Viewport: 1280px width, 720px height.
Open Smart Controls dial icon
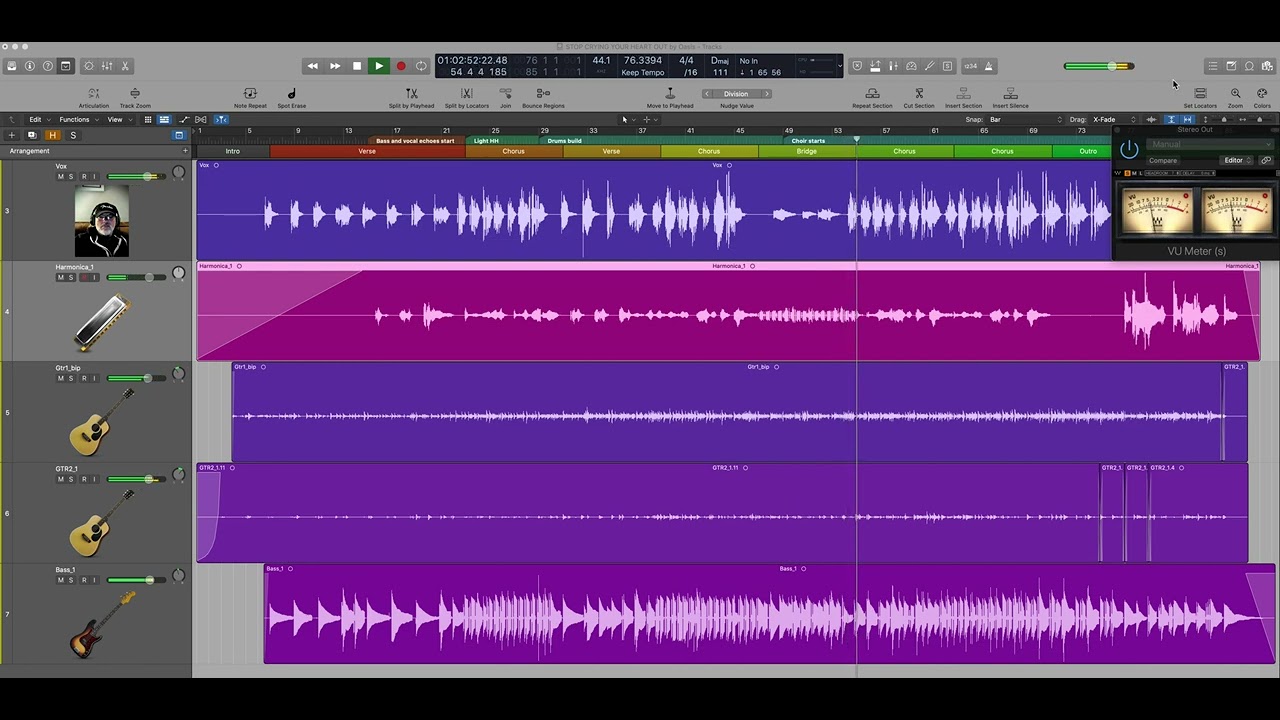(x=89, y=66)
